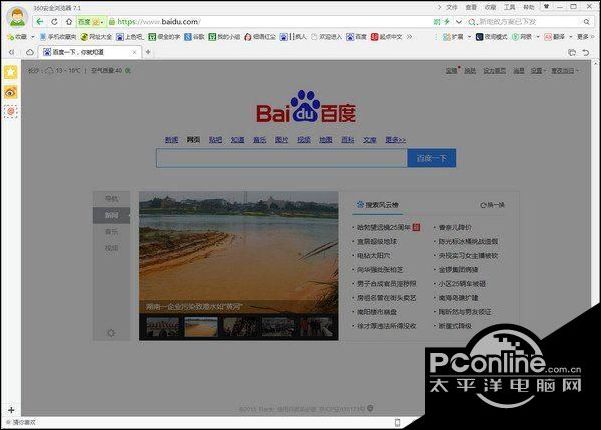Close the 百度一下 tab

pyautogui.click(x=134, y=52)
